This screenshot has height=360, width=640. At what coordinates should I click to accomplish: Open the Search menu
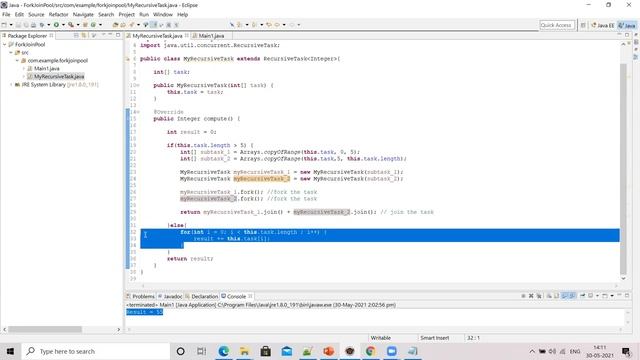(106, 14)
